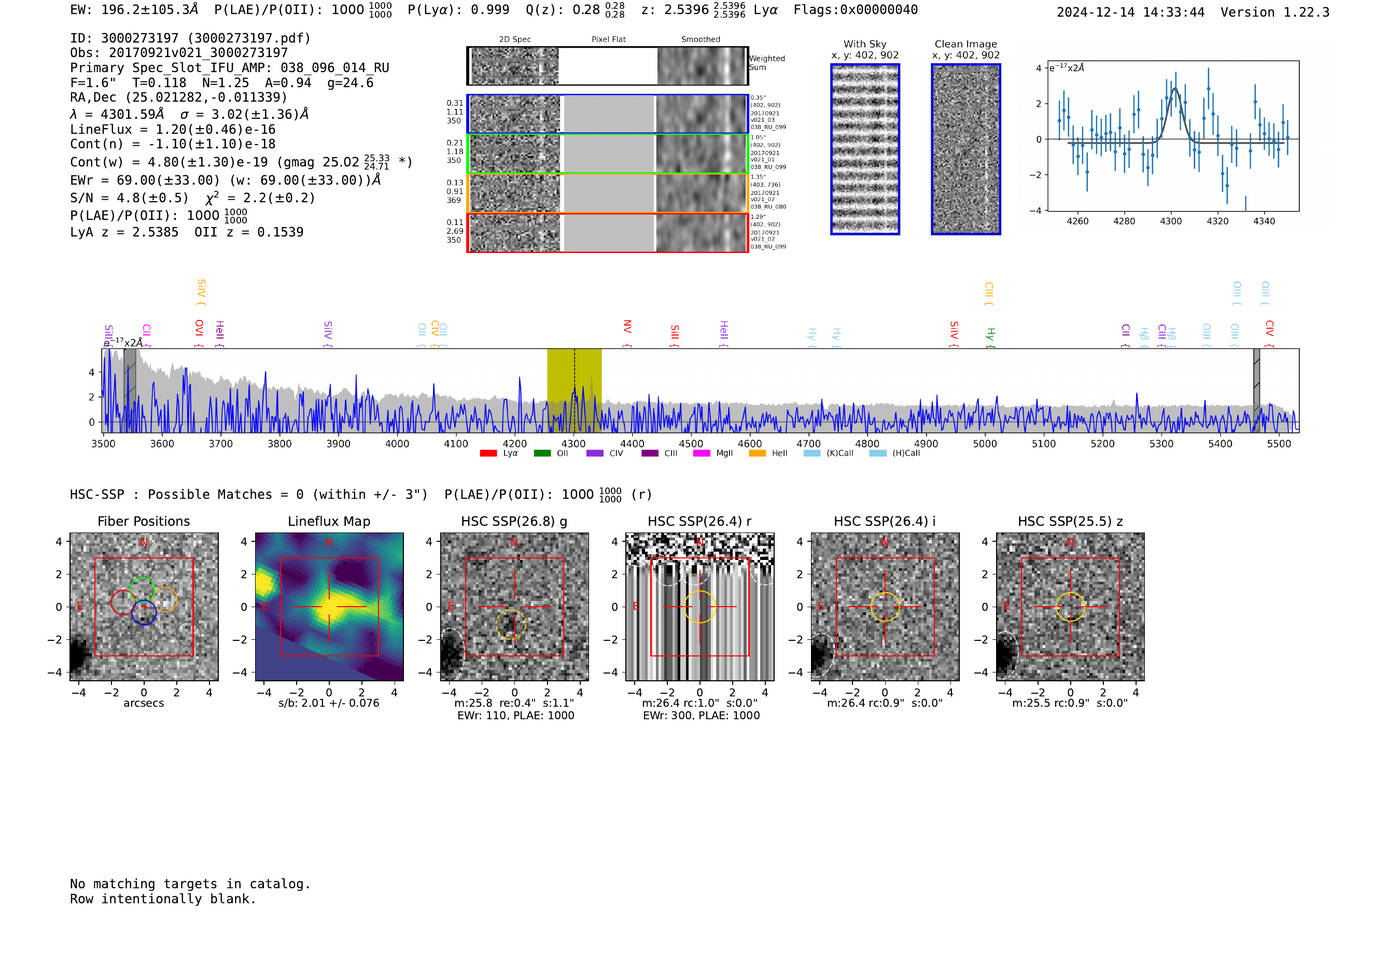
Task: Click the RA,Dec coordinates line
Action: point(178,97)
